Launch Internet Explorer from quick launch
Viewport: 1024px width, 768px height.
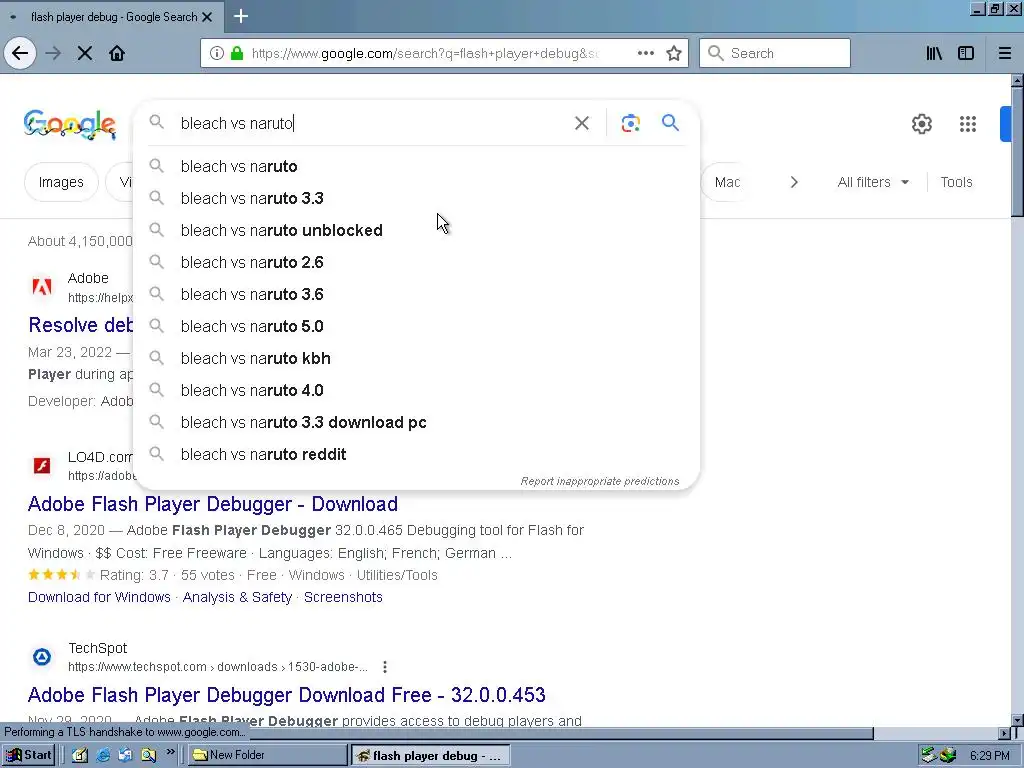point(103,755)
